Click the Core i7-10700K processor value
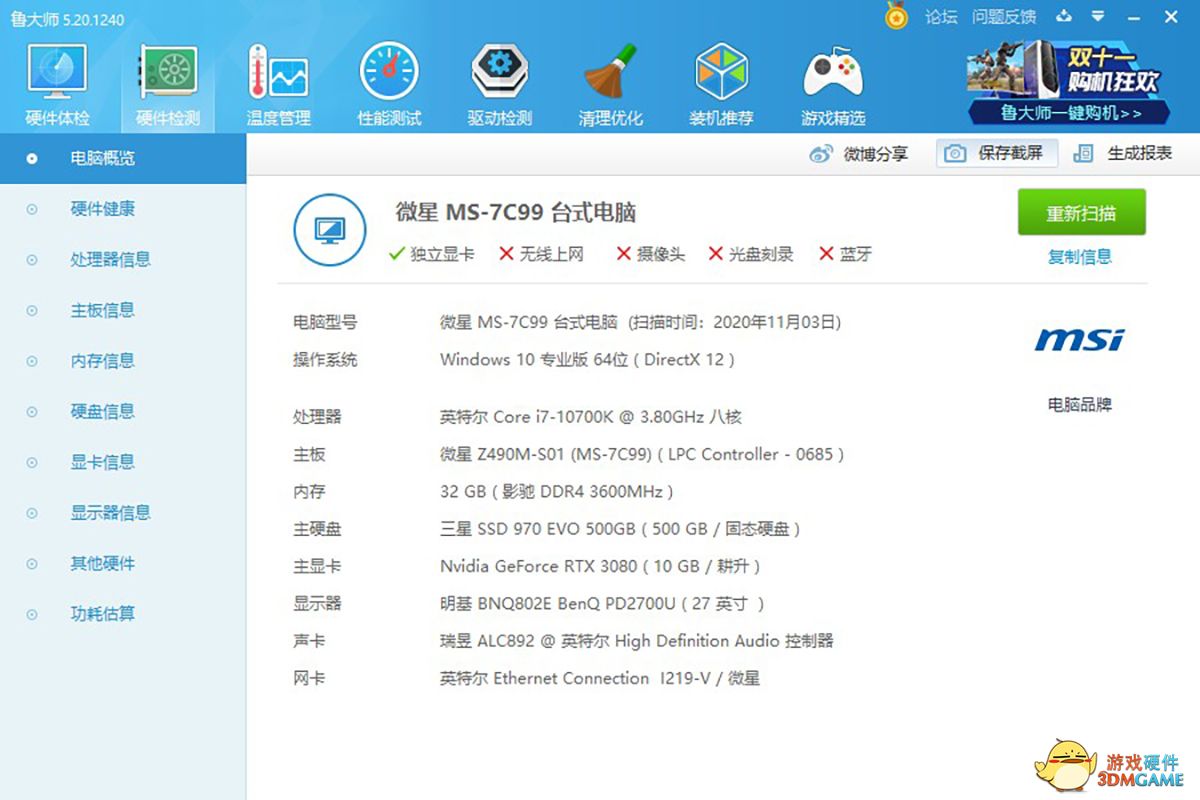The height and width of the screenshot is (800, 1200). point(591,417)
